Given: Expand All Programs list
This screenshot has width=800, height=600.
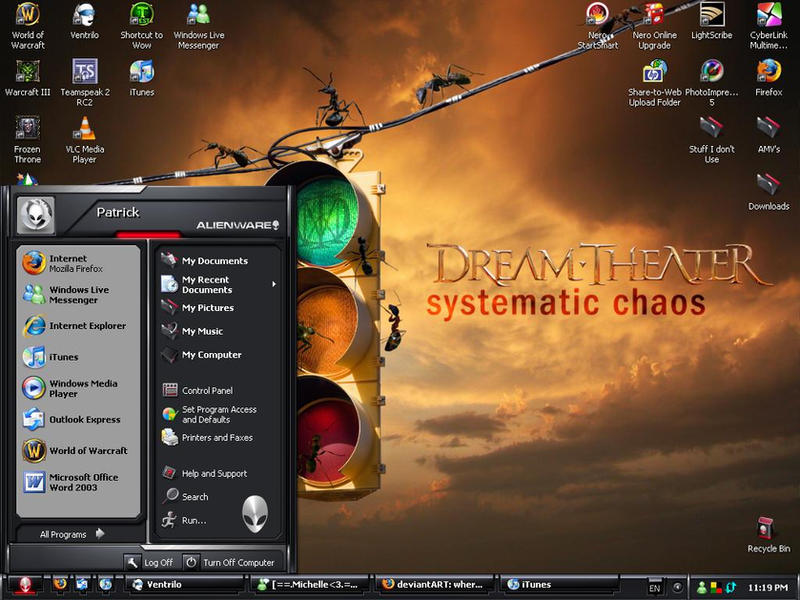Looking at the screenshot, I should [x=72, y=534].
